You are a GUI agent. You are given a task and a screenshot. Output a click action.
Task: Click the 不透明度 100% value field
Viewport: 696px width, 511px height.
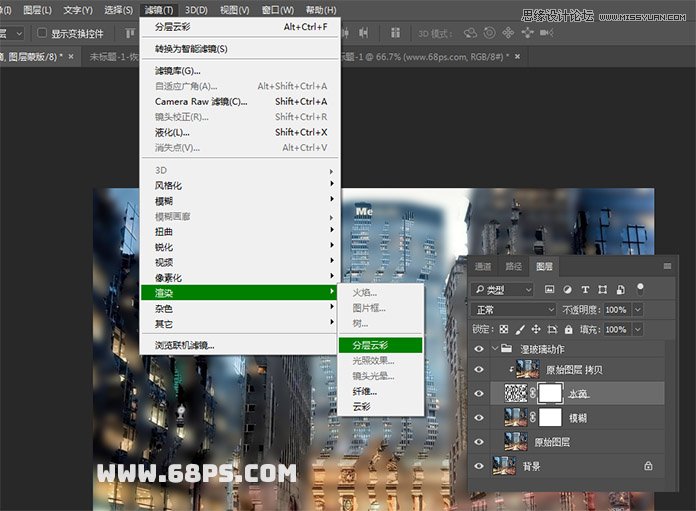pos(616,309)
